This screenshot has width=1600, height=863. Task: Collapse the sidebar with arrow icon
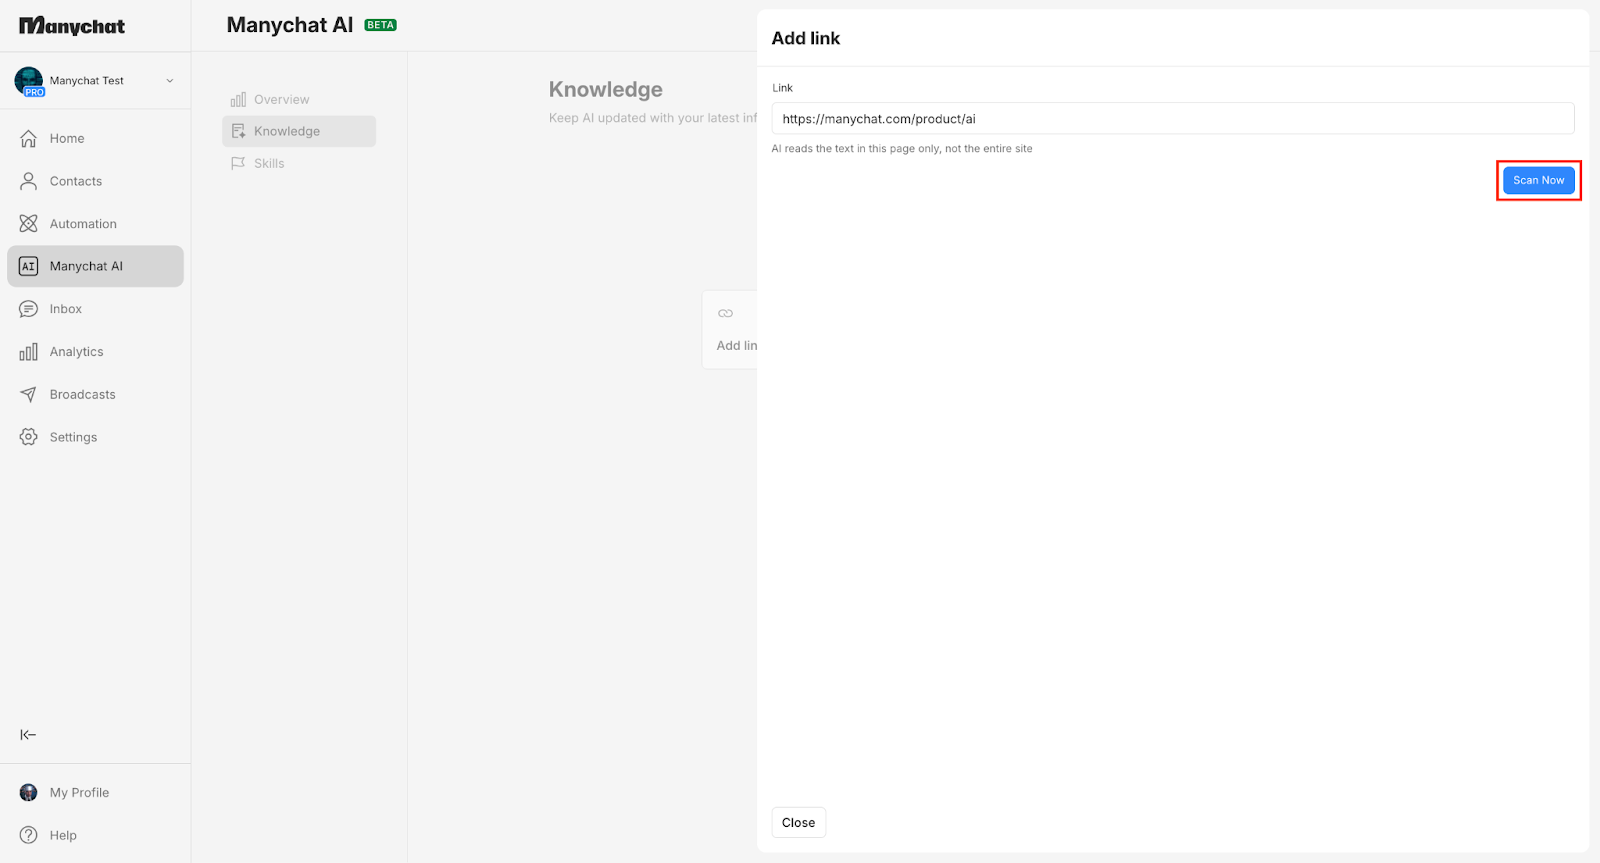(x=28, y=735)
